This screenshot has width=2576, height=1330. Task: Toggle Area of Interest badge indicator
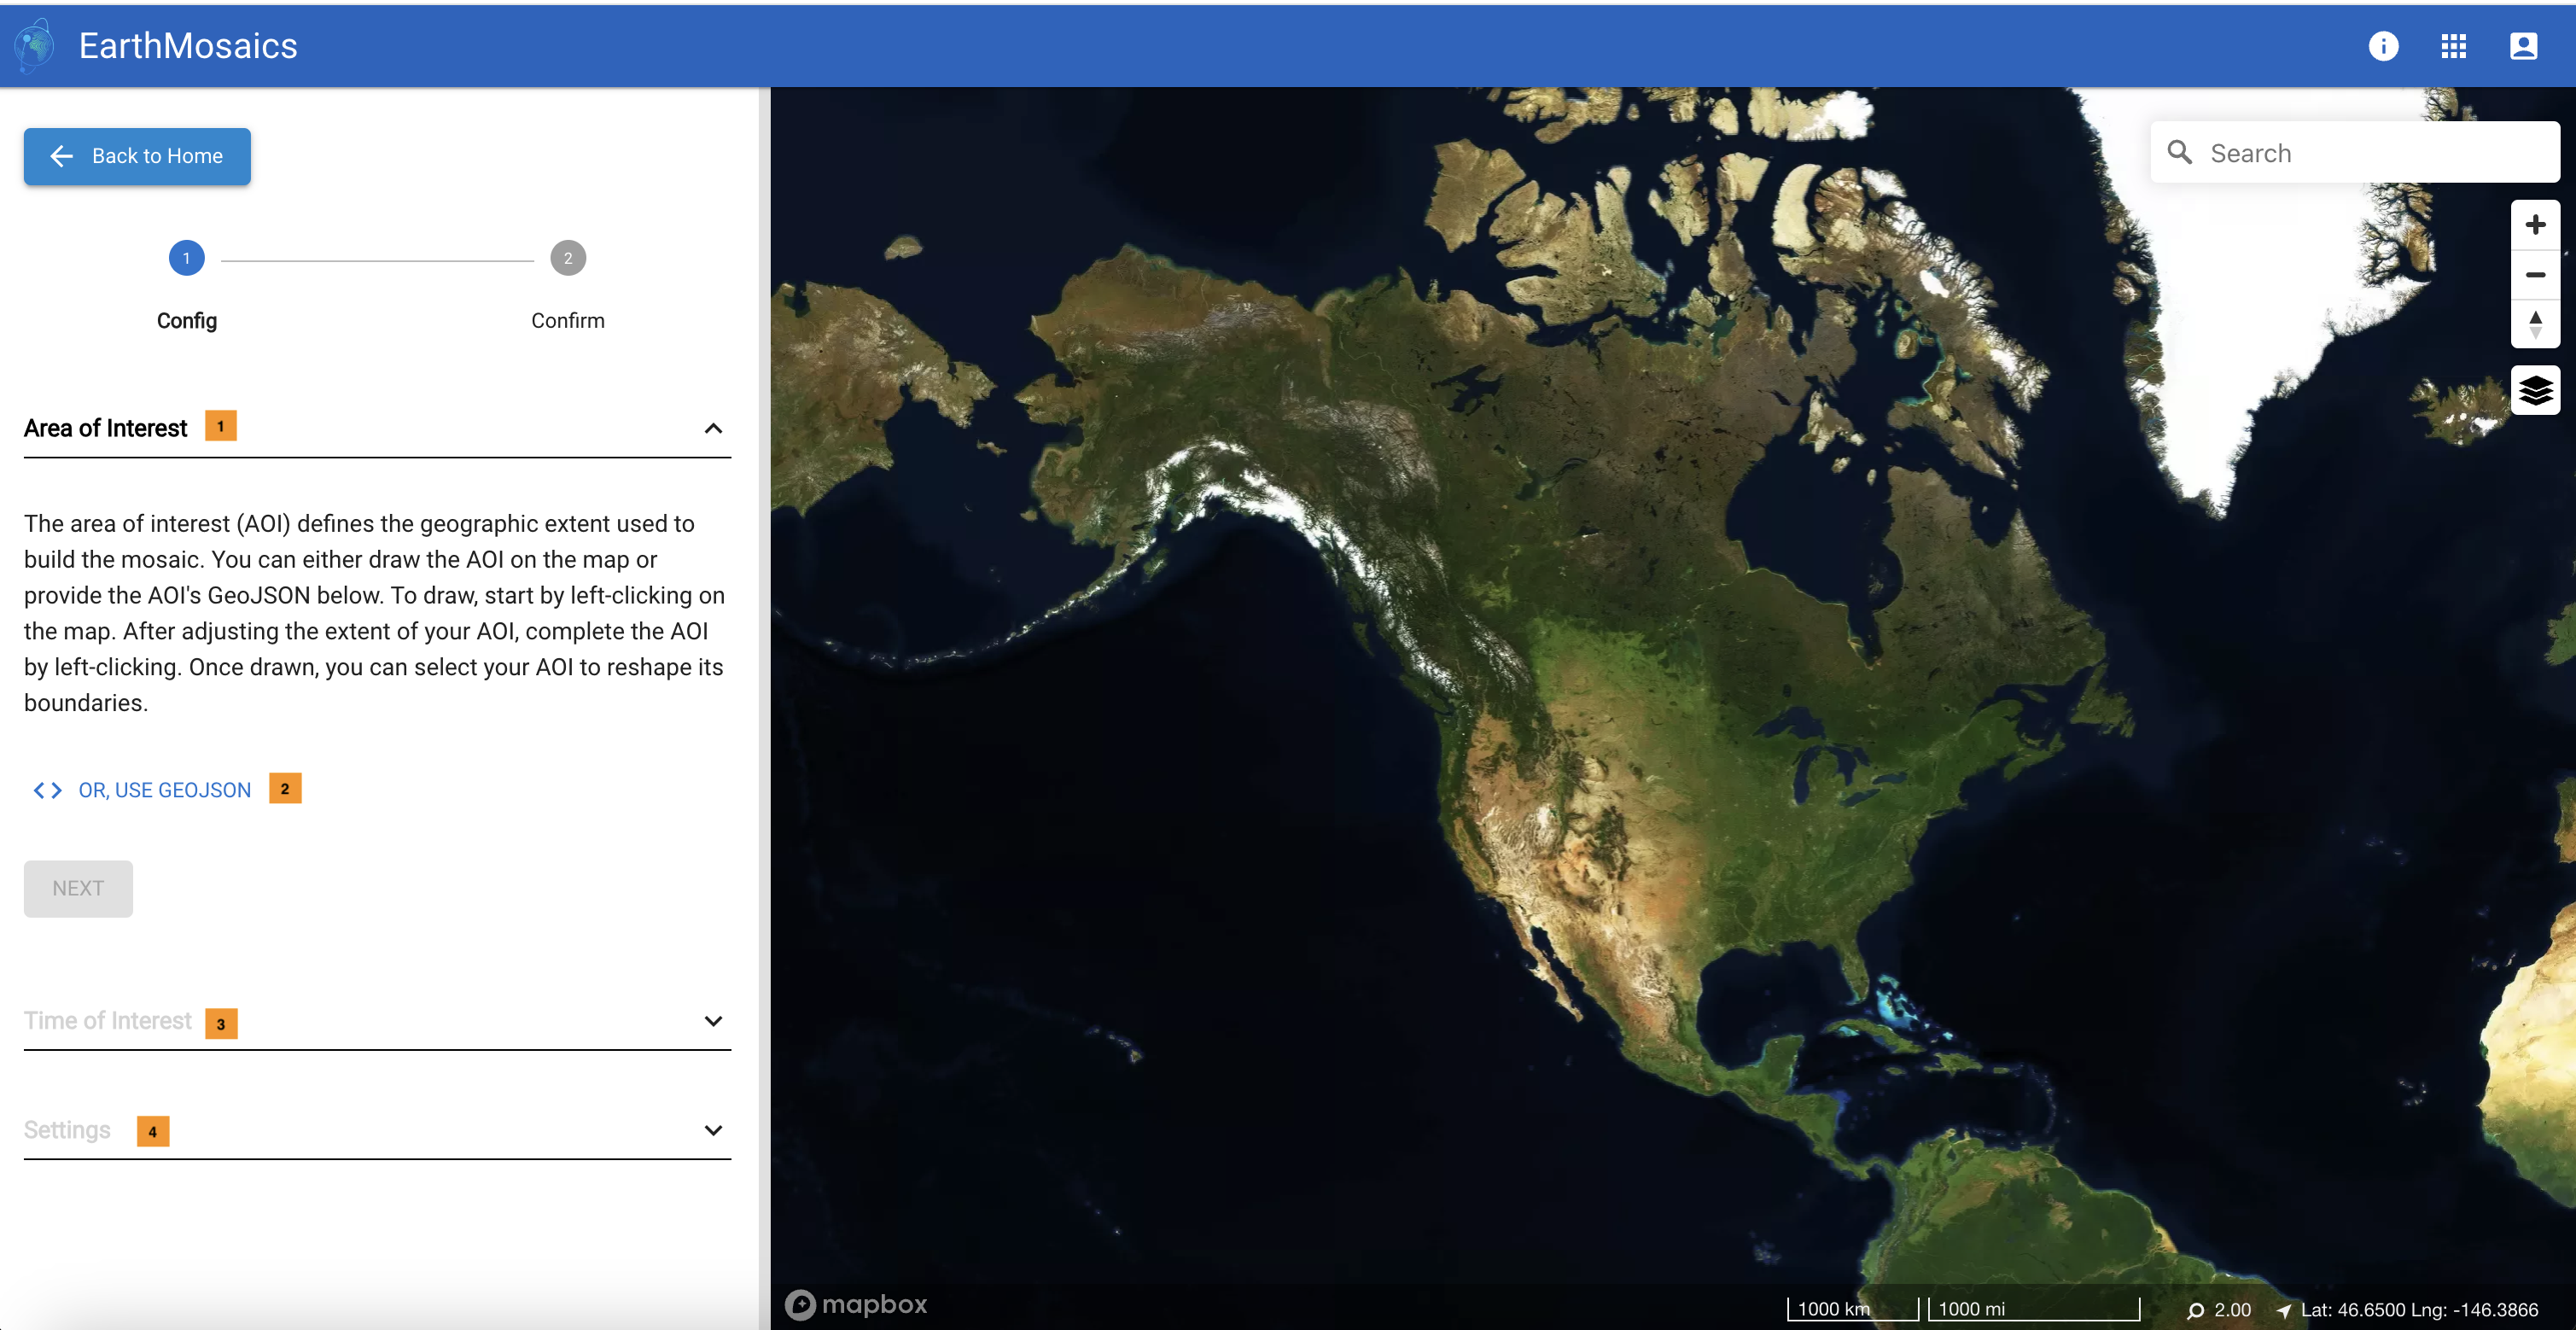click(220, 426)
